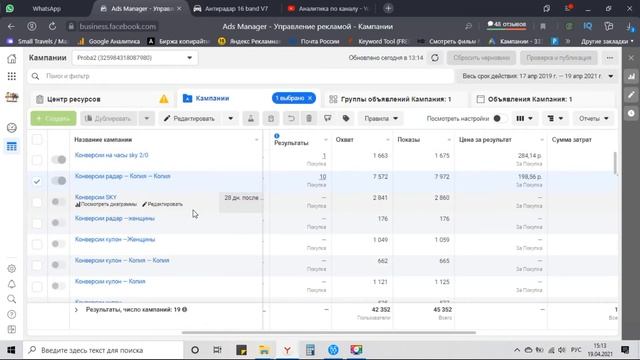Tick the select-all campaigns header checkbox

[x=37, y=140]
